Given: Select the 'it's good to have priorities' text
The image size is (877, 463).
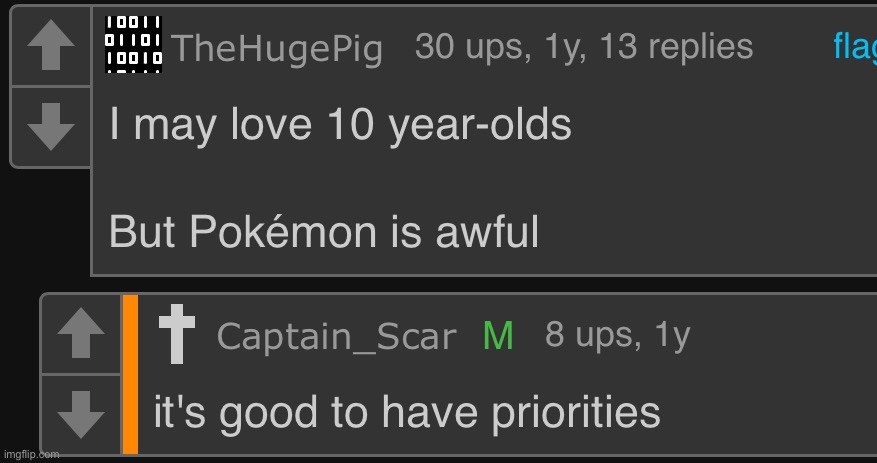Looking at the screenshot, I should (x=407, y=414).
